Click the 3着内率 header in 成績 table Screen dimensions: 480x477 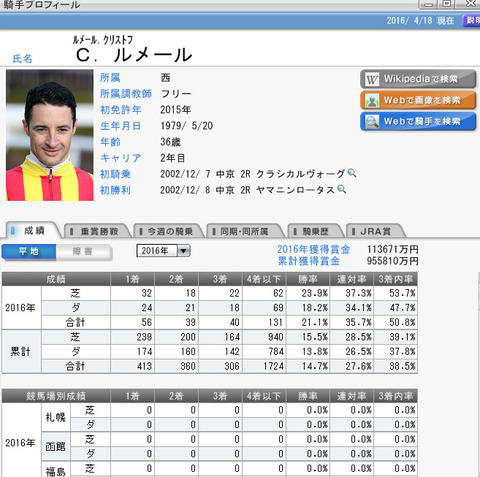(x=395, y=279)
